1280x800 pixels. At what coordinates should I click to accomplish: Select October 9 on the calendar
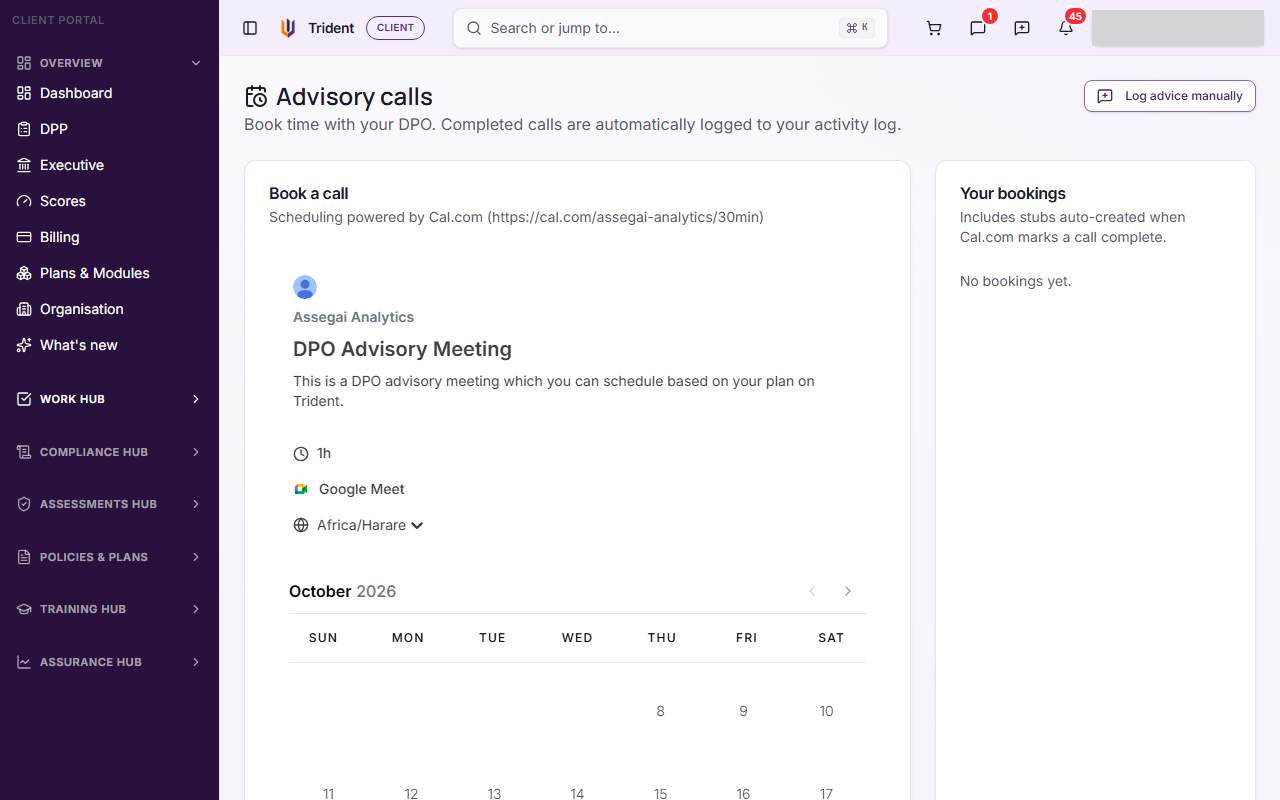[x=743, y=711]
